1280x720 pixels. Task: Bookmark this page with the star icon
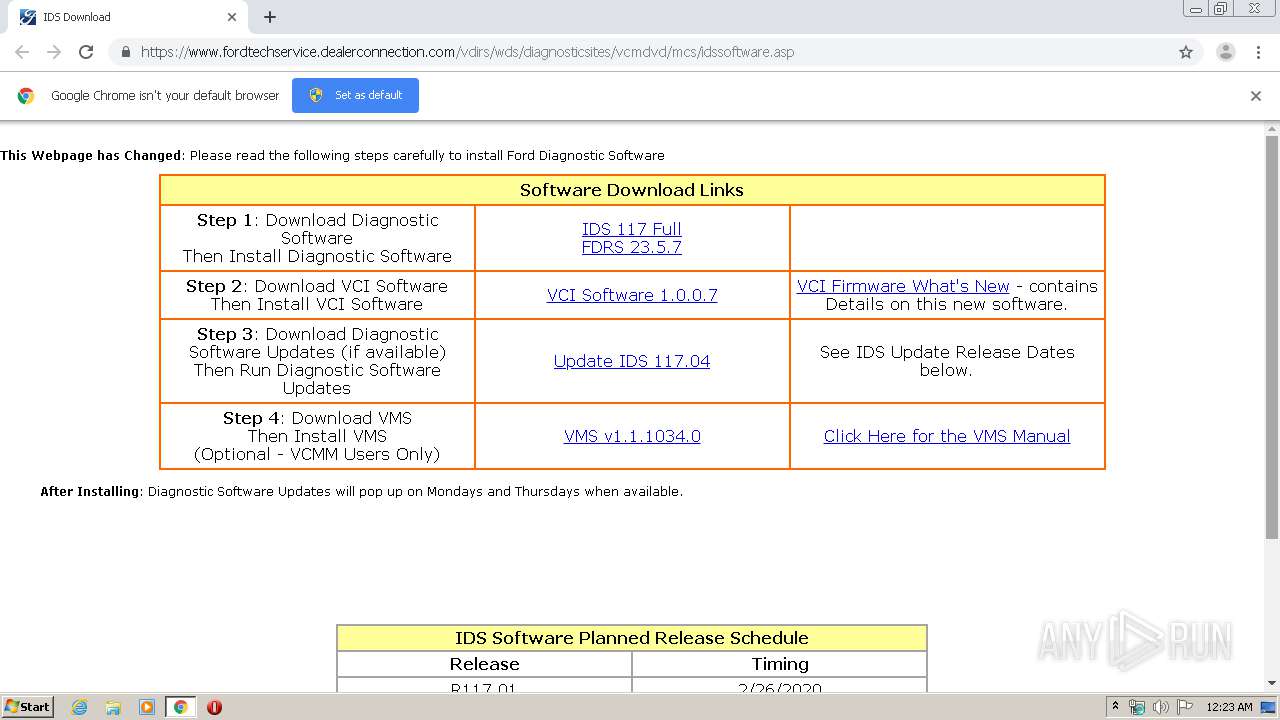click(x=1186, y=52)
